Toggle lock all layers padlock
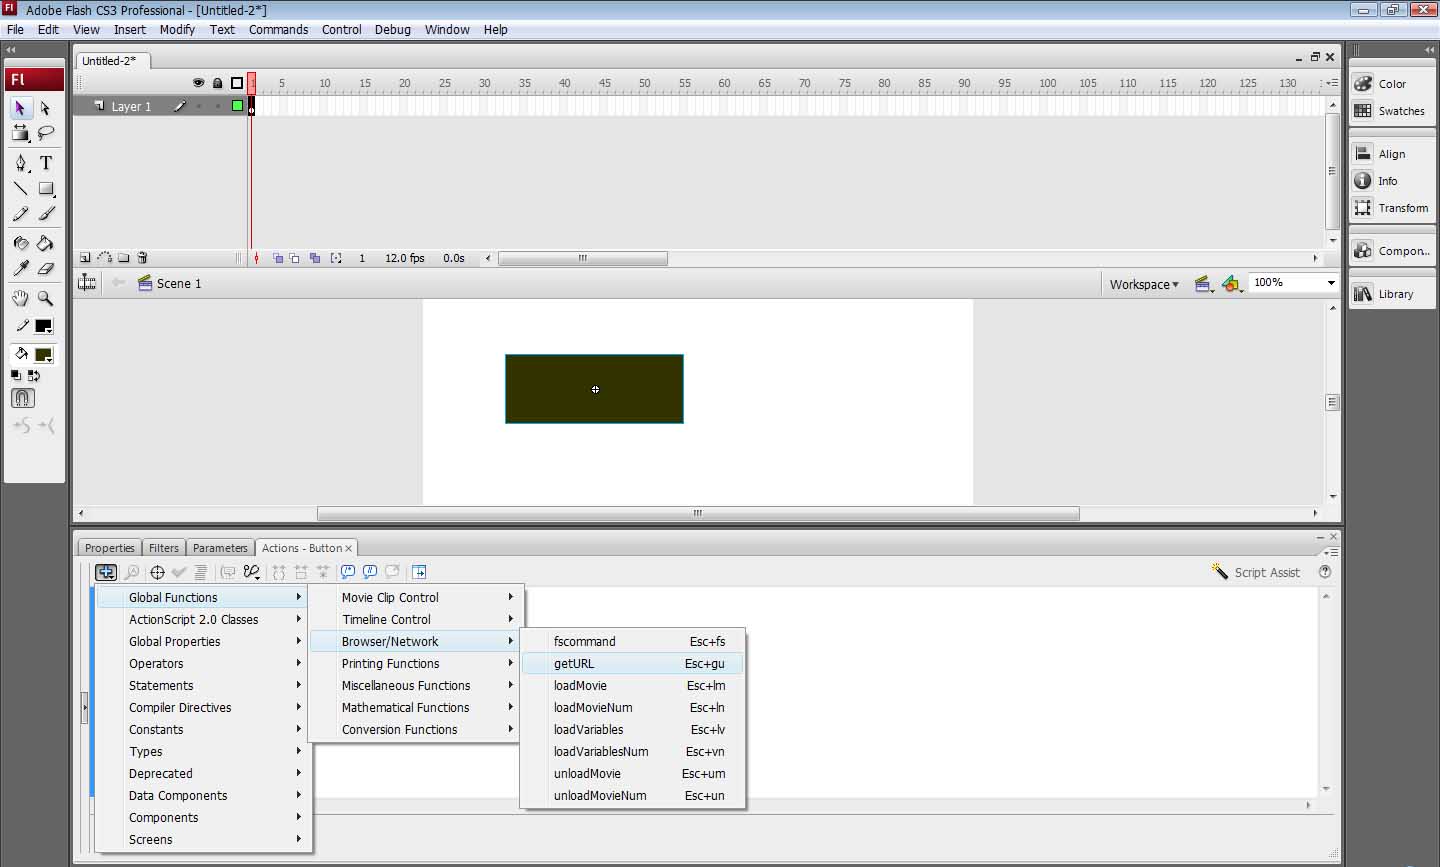The width and height of the screenshot is (1440, 867). (x=217, y=83)
